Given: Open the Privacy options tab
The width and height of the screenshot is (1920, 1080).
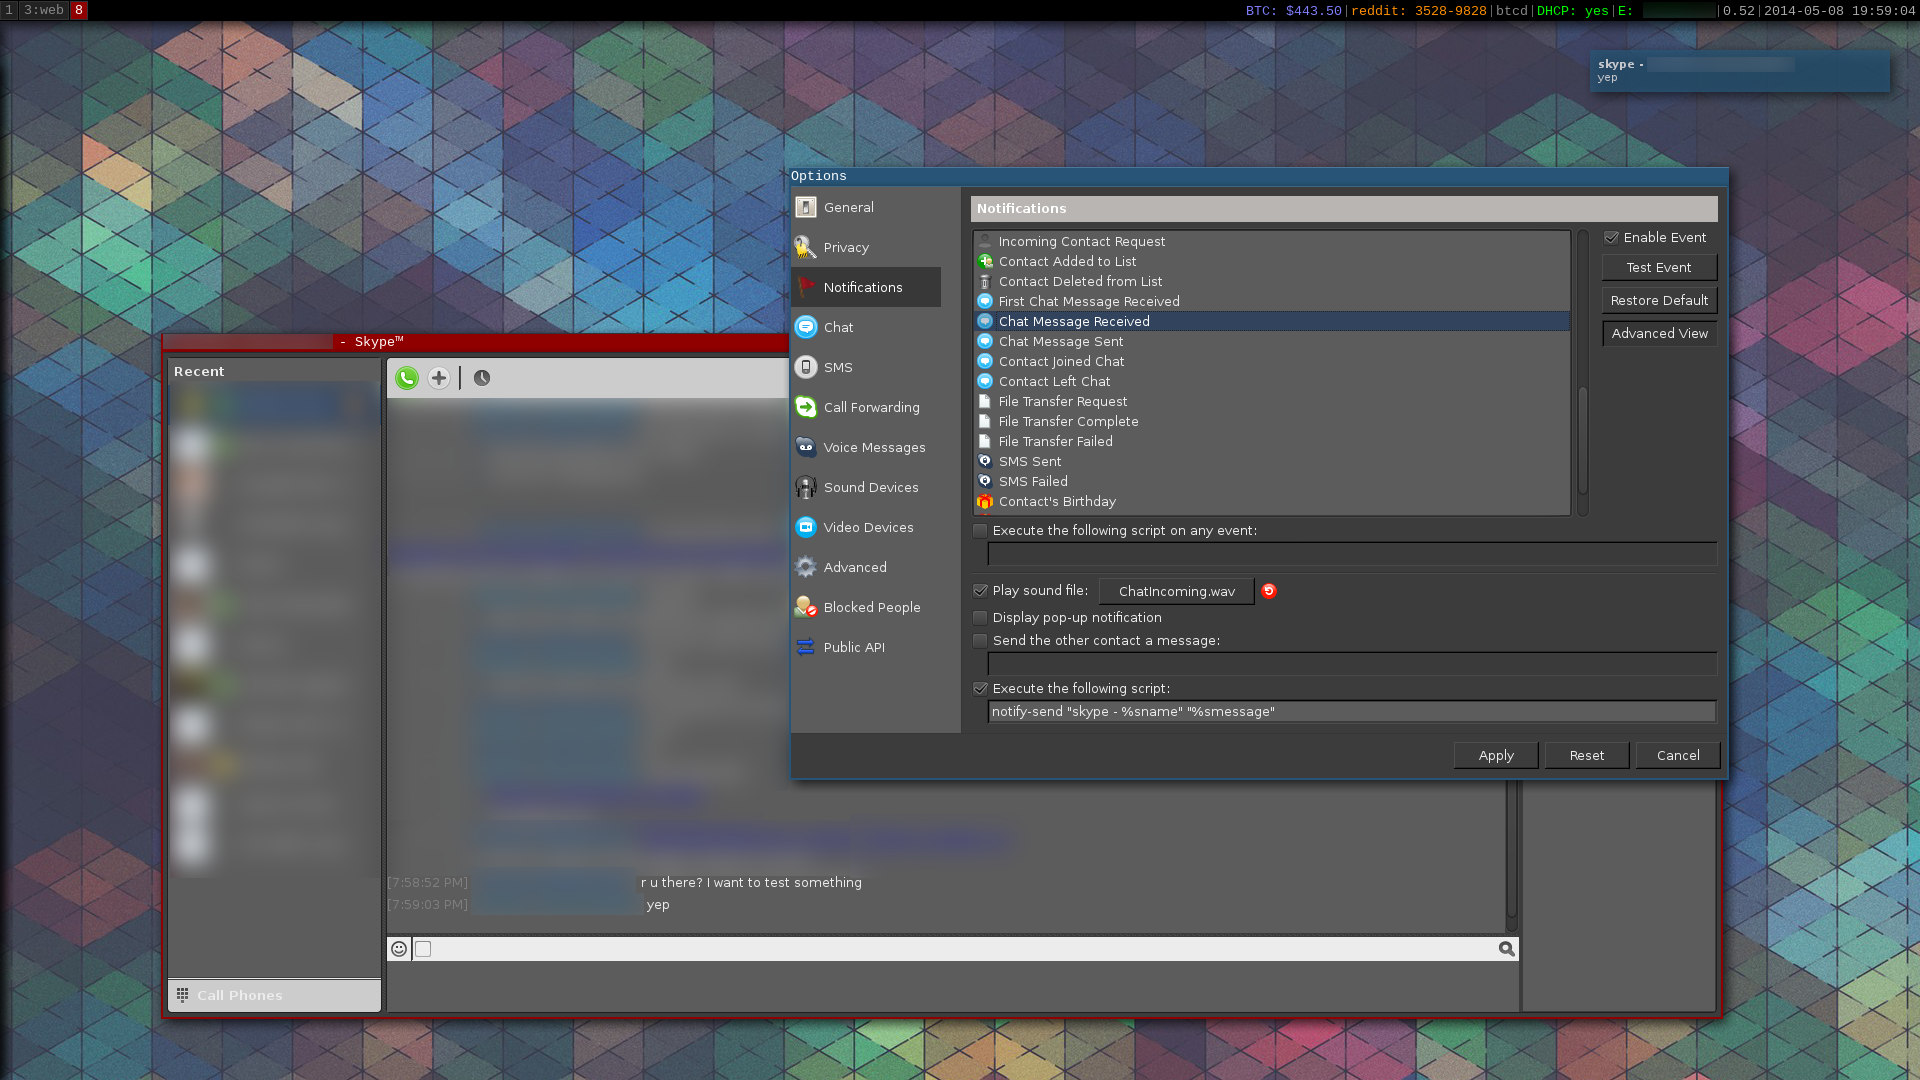Looking at the screenshot, I should pyautogui.click(x=845, y=247).
